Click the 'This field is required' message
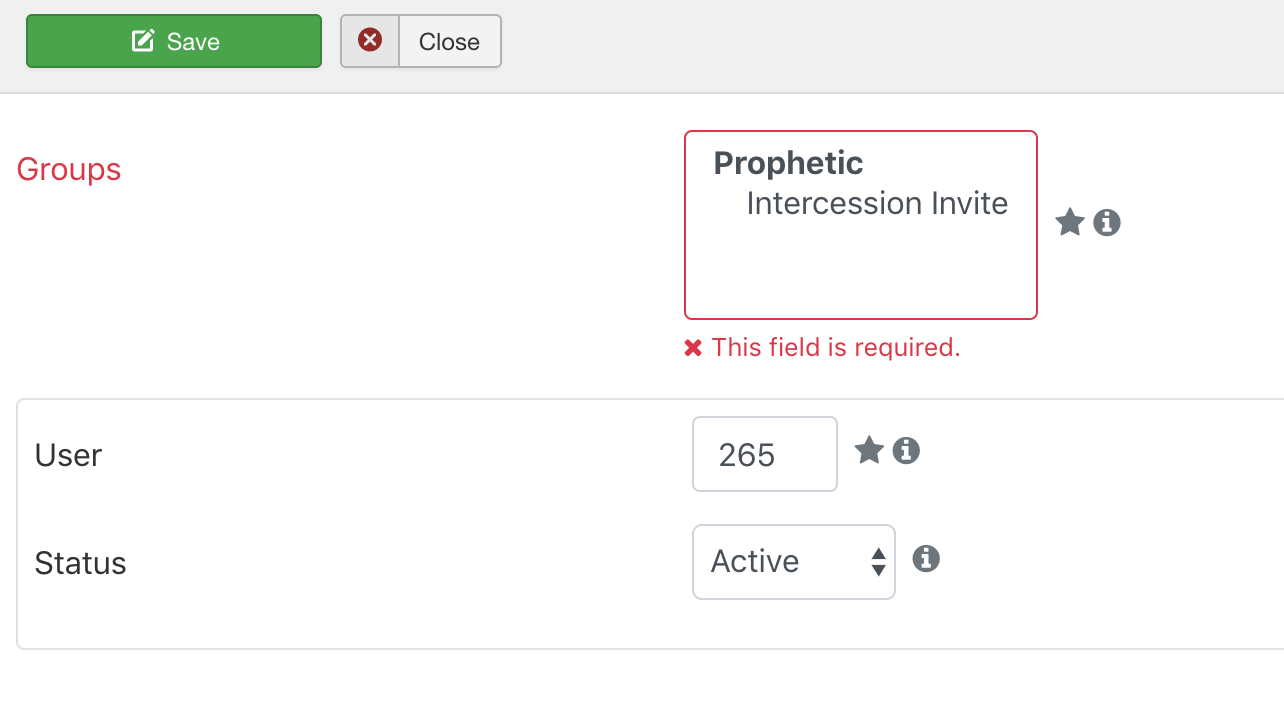This screenshot has height=724, width=1284. (836, 348)
